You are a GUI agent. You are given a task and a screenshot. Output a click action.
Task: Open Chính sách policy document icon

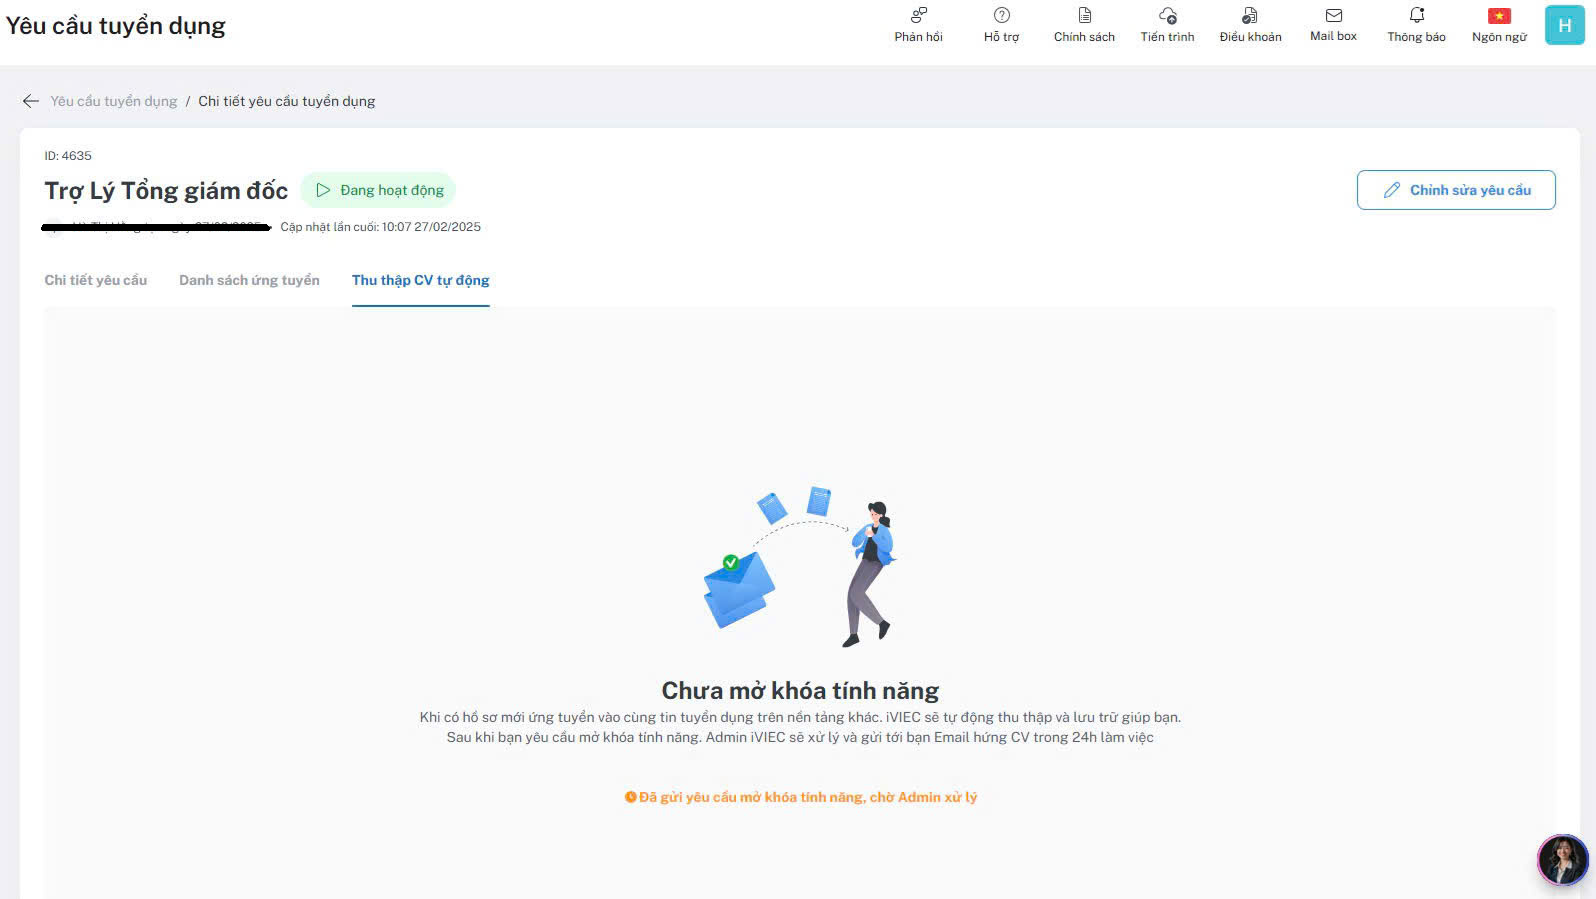[x=1084, y=16]
